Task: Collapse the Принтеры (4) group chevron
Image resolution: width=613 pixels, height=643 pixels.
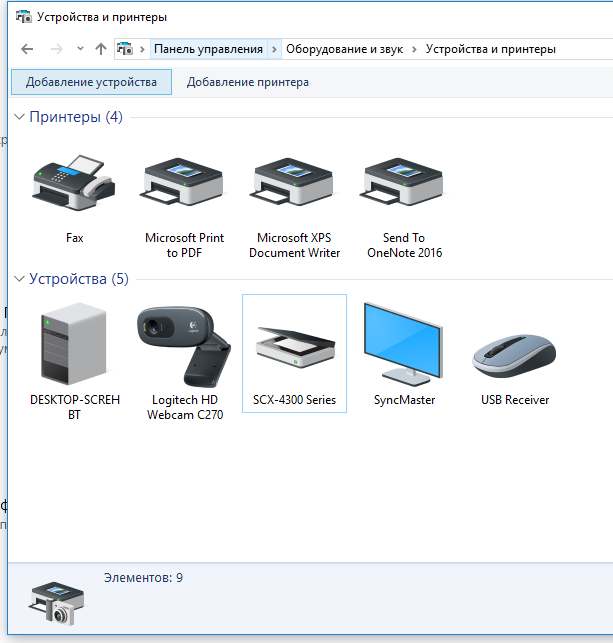Action: [x=19, y=117]
